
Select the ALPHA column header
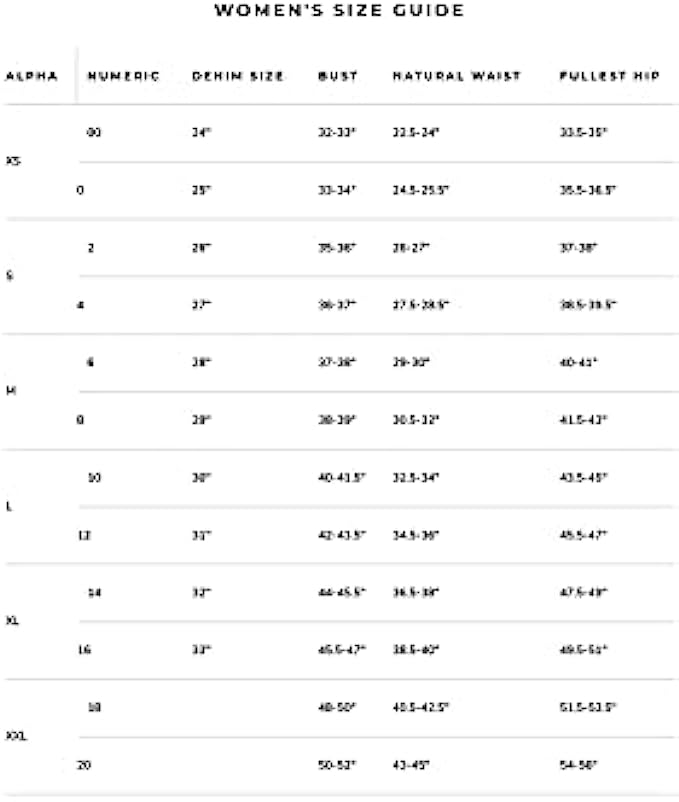[x=31, y=76]
